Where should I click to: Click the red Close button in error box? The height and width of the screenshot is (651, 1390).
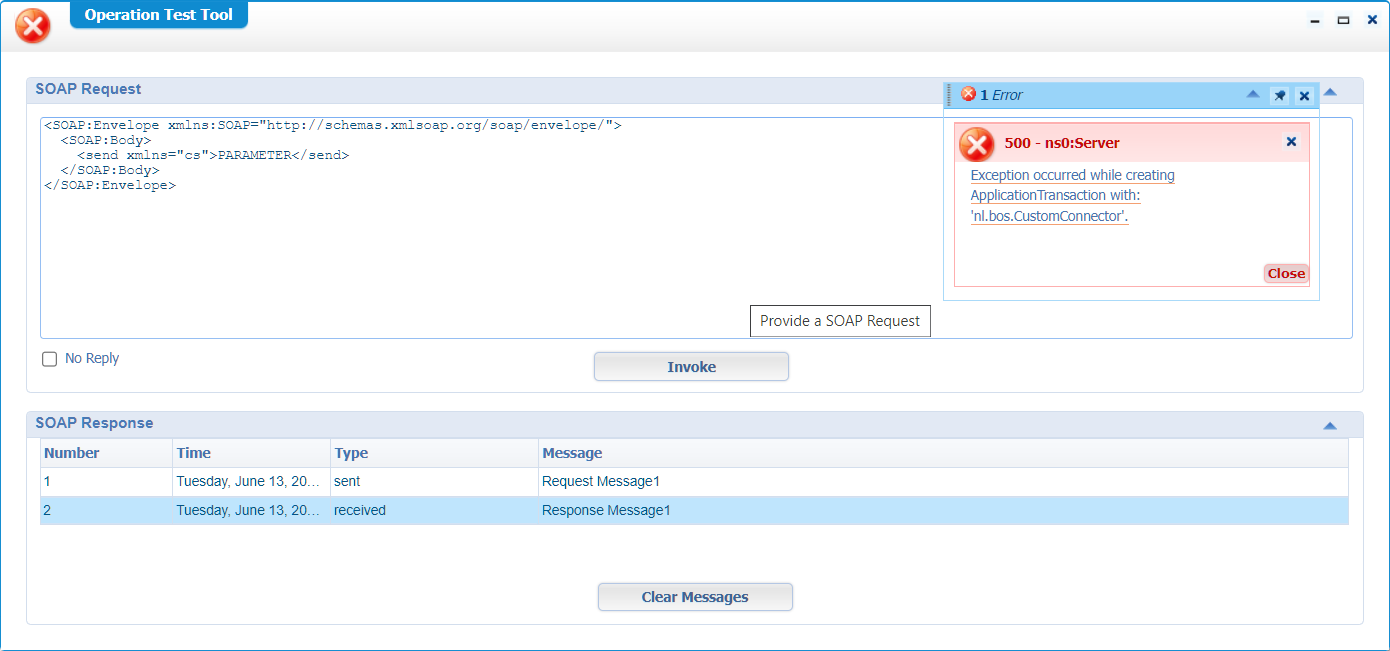(x=1286, y=274)
